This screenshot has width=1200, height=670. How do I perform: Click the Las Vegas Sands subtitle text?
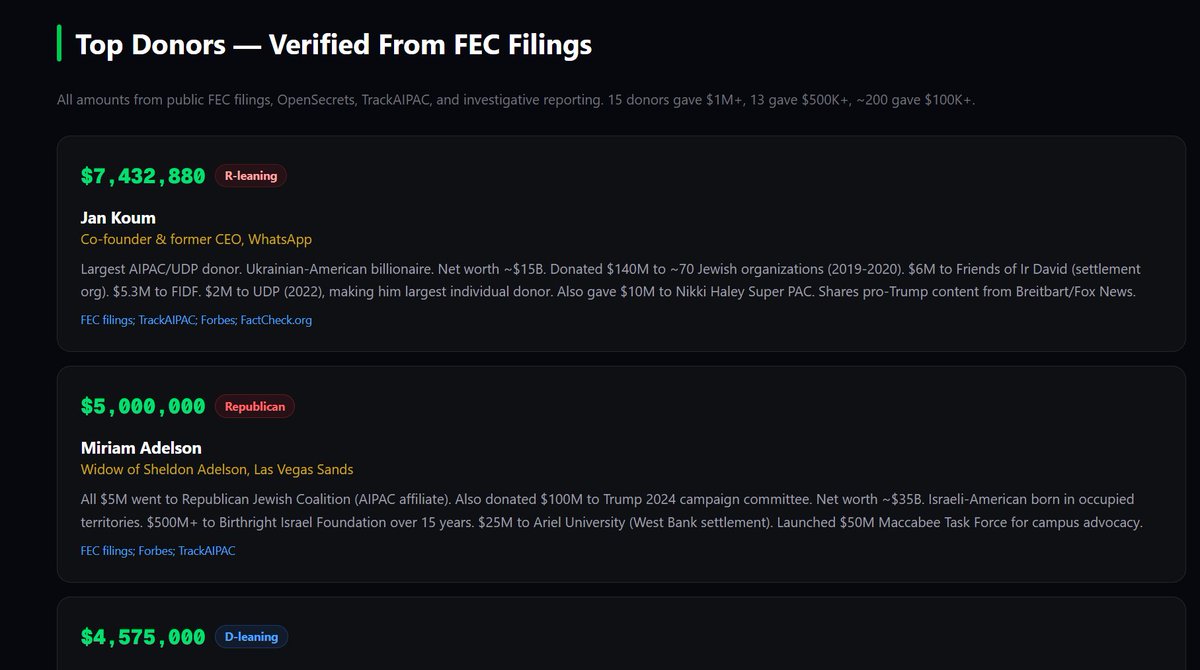(217, 470)
